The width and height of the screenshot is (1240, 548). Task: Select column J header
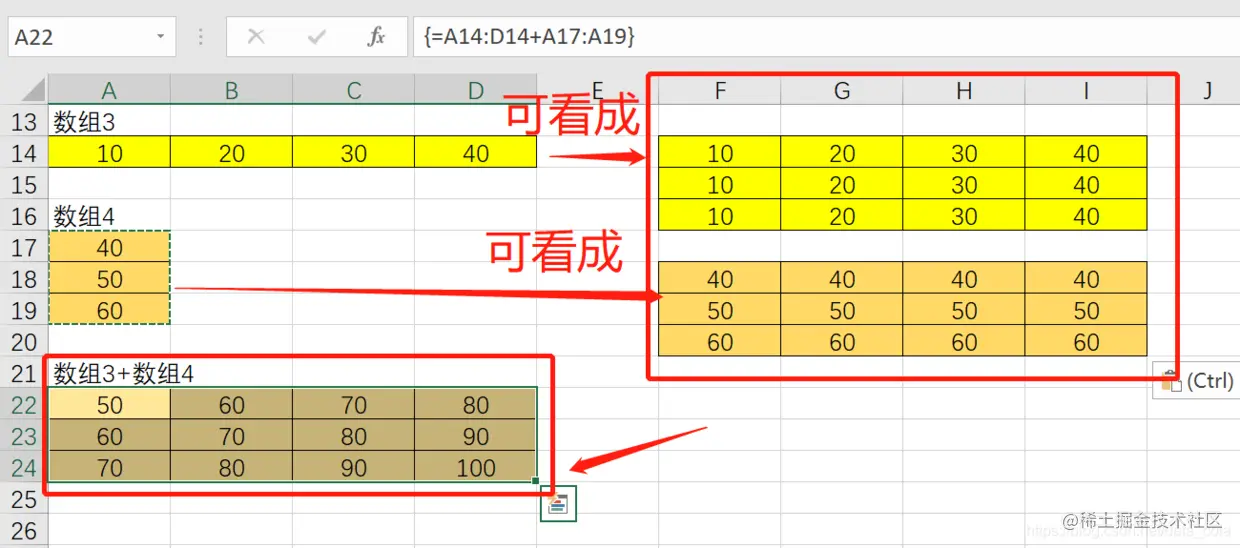pos(1207,91)
